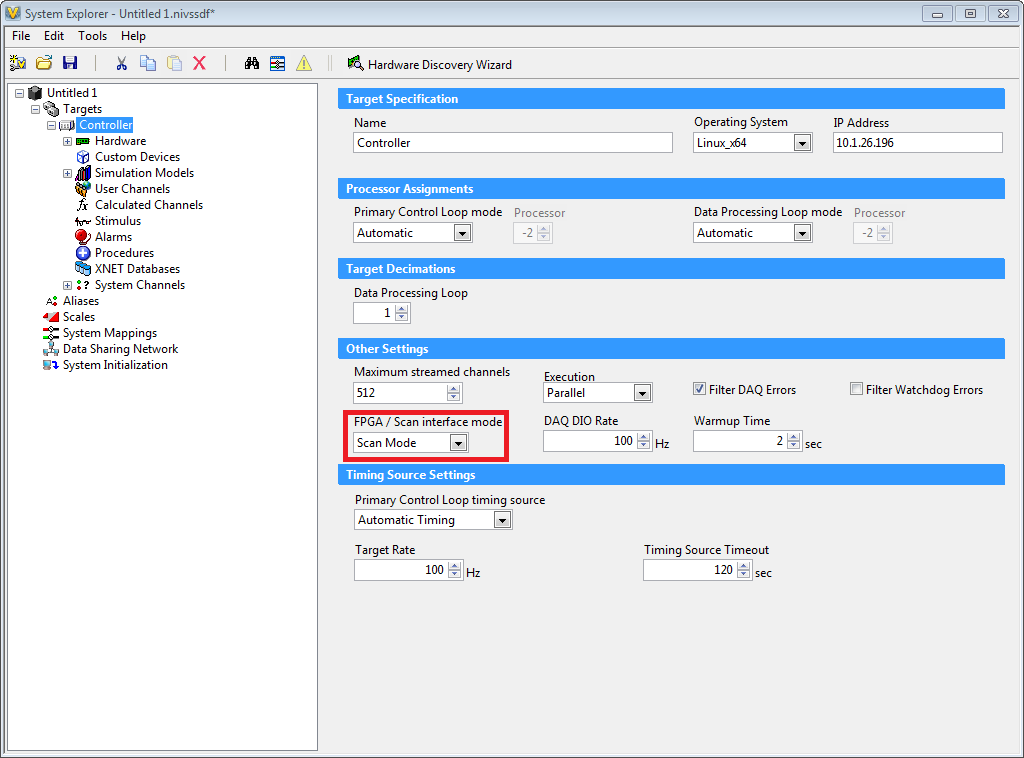Open the File menu
Viewport: 1024px width, 758px height.
tap(21, 36)
